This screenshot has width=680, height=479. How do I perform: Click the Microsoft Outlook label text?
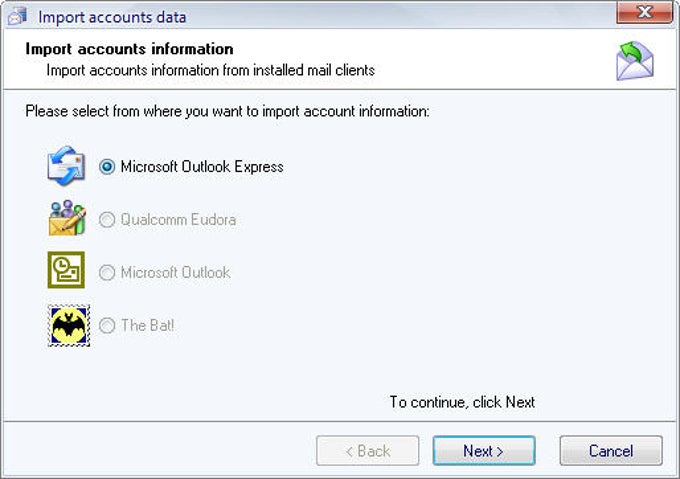click(x=175, y=273)
